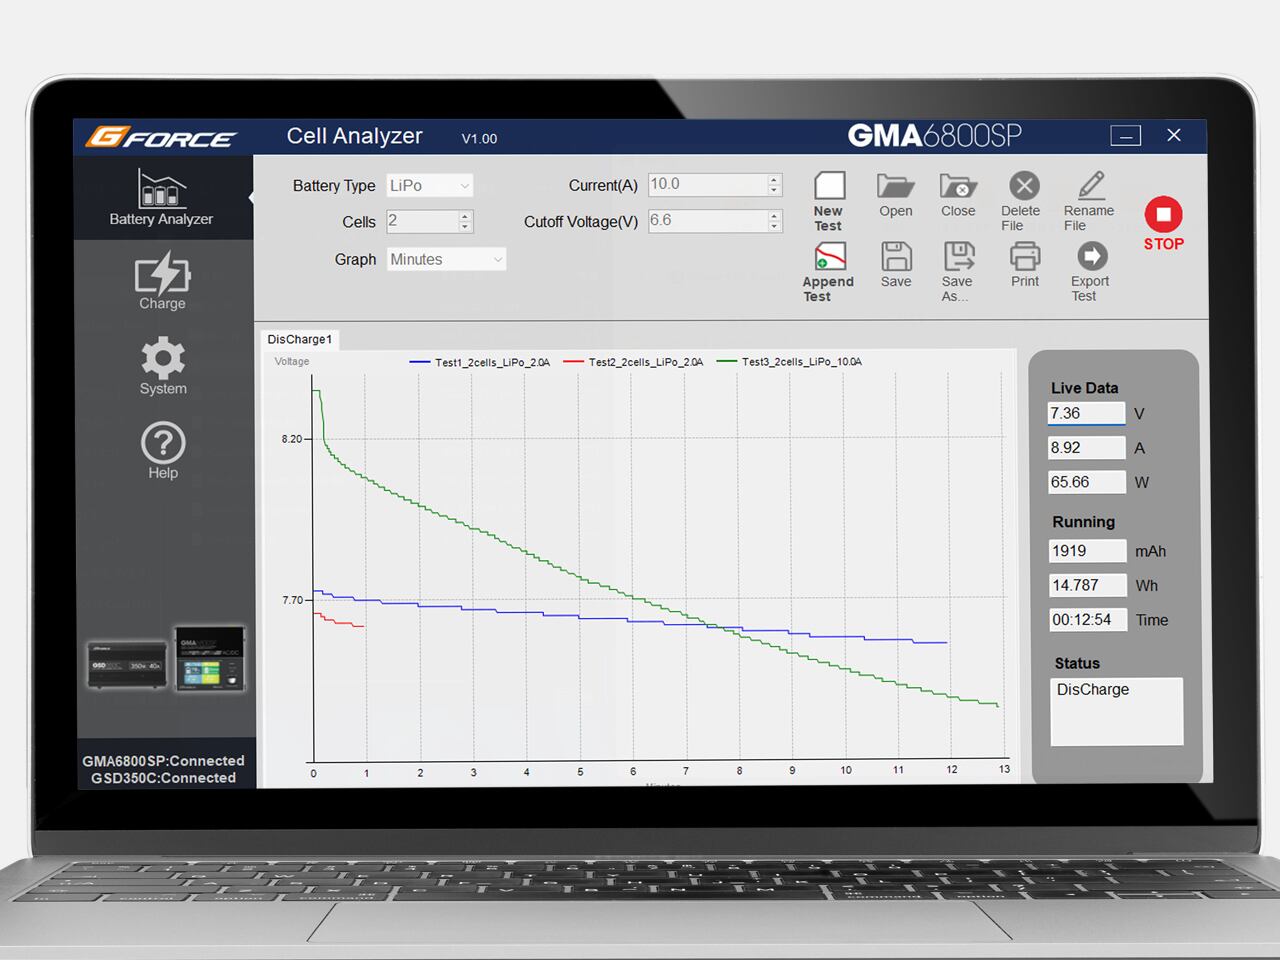Image resolution: width=1280 pixels, height=960 pixels.
Task: Click the Open file icon
Action: click(896, 186)
